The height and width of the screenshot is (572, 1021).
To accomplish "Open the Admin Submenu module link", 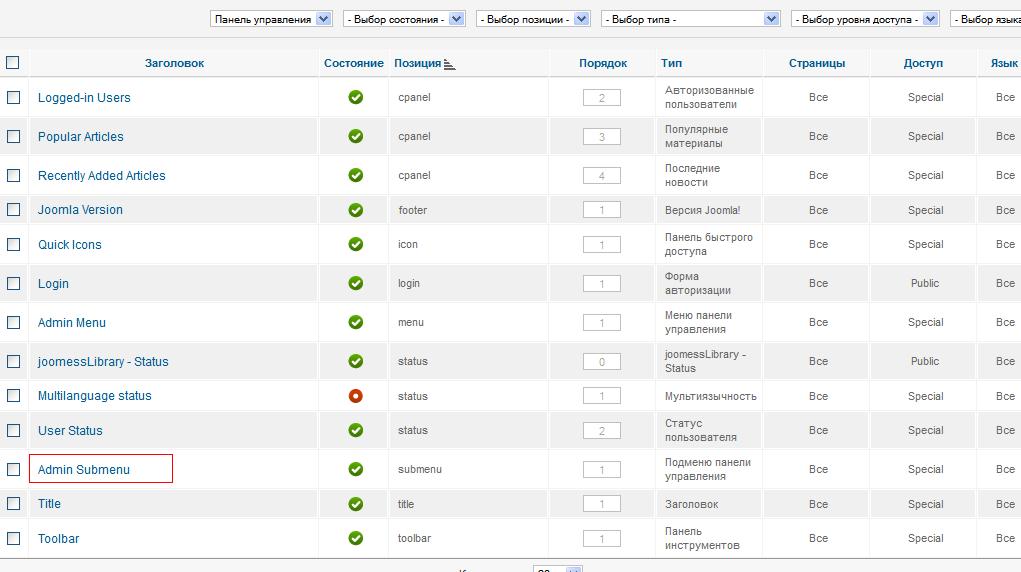I will 84,470.
